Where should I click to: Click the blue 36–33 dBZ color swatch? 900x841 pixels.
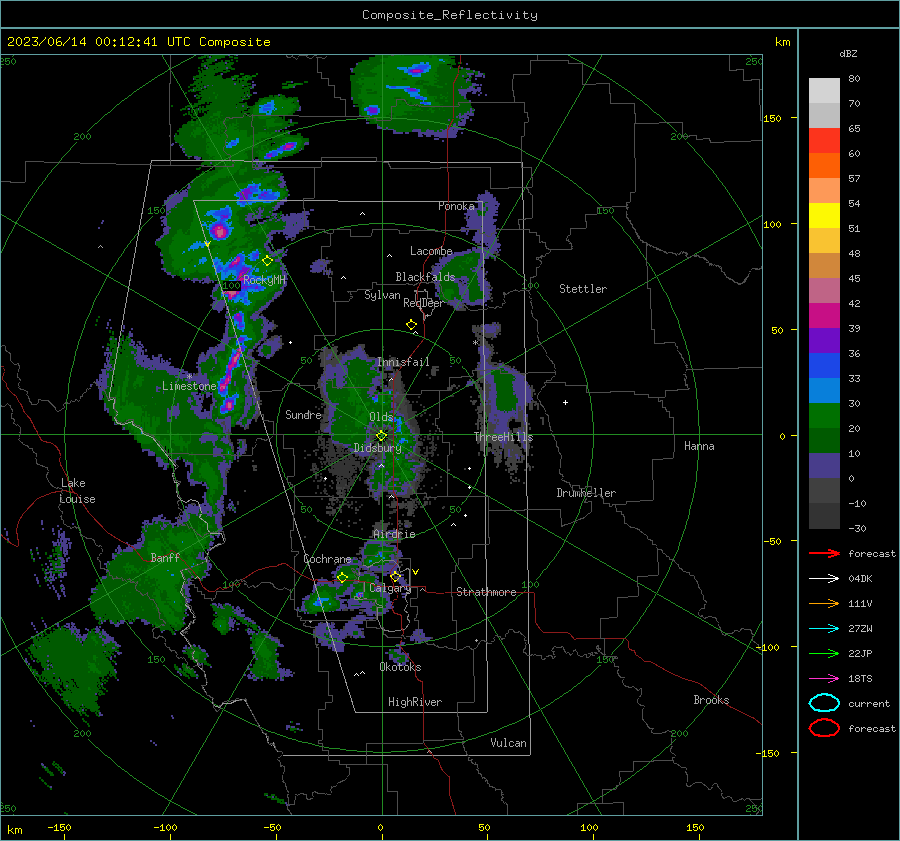pos(824,365)
